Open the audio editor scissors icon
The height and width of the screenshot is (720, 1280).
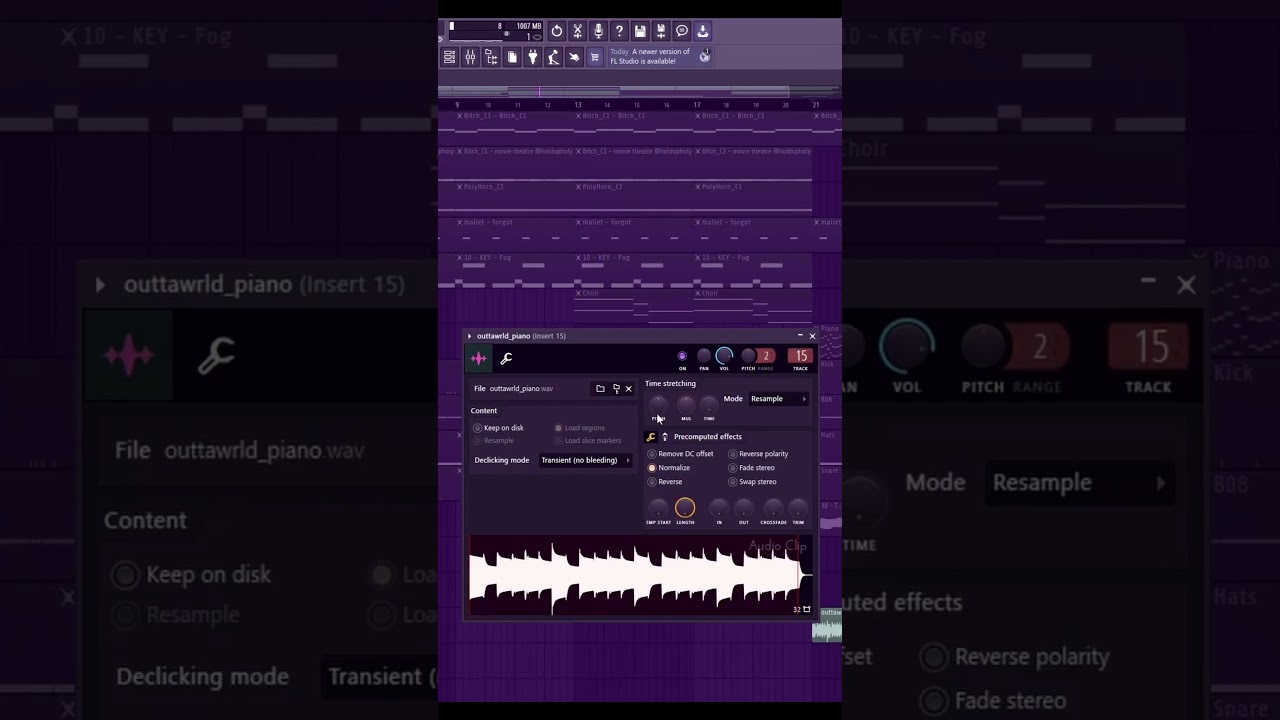(577, 31)
